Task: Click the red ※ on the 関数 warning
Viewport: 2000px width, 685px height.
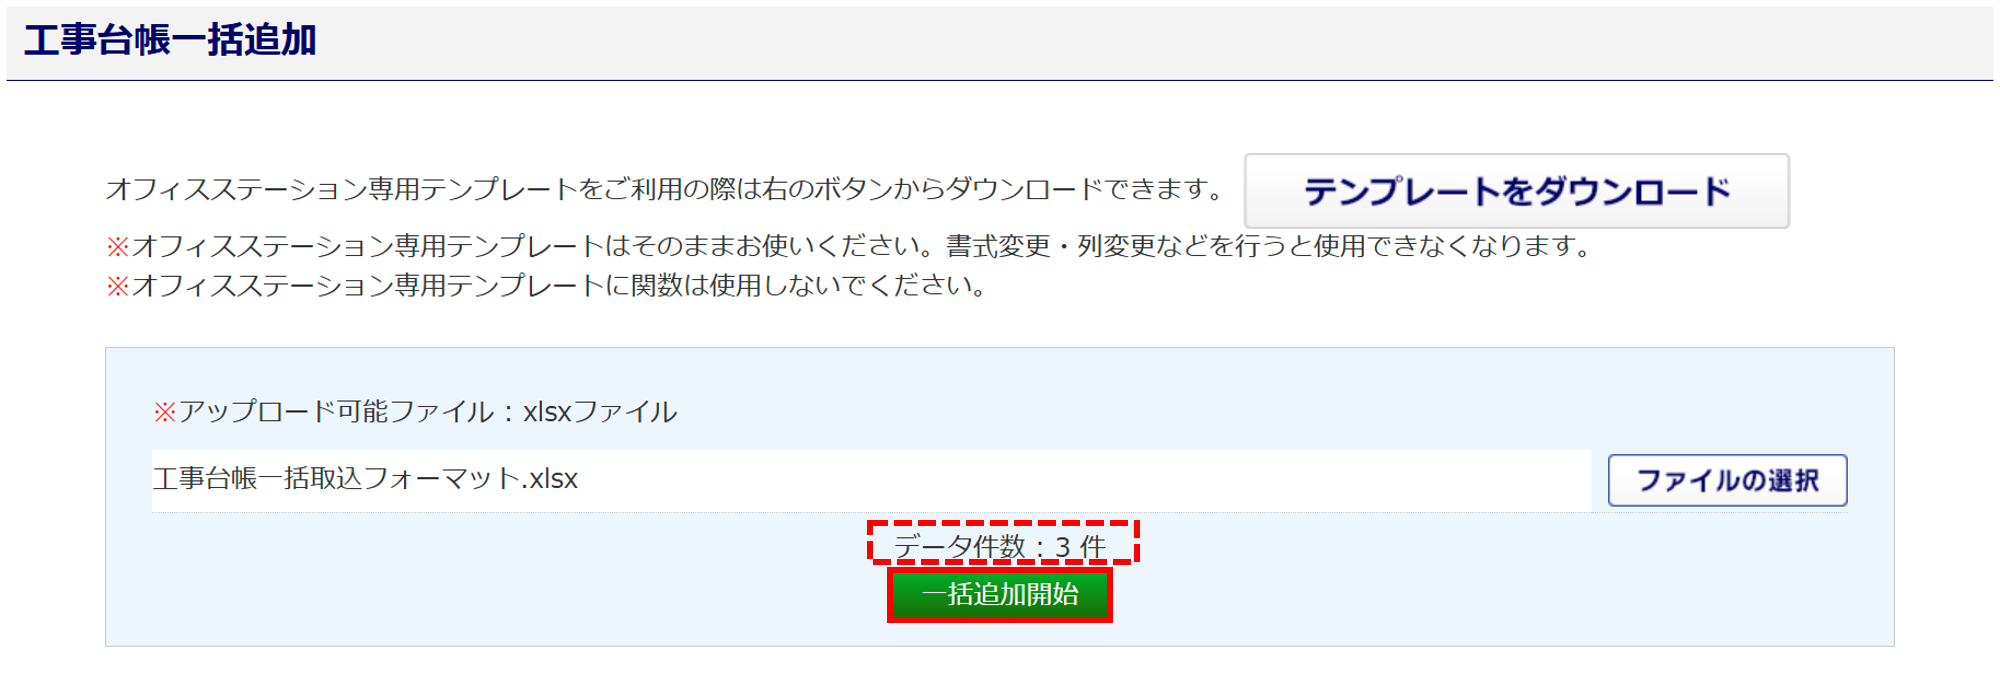Action: point(118,286)
